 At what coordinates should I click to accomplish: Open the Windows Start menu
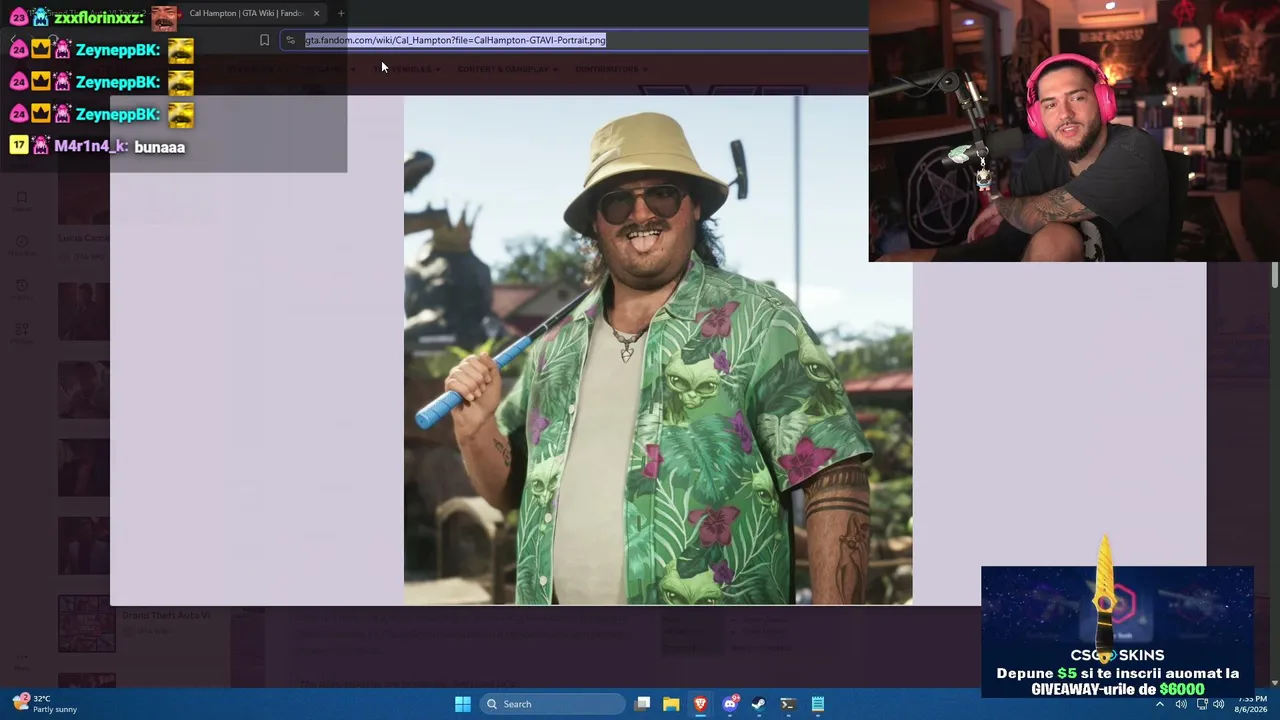pos(462,704)
